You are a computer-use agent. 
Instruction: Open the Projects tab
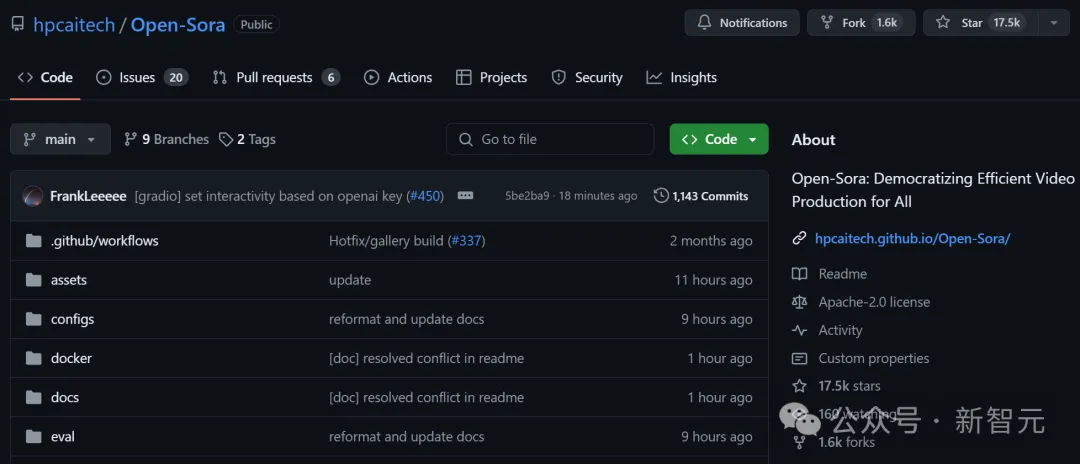[492, 78]
